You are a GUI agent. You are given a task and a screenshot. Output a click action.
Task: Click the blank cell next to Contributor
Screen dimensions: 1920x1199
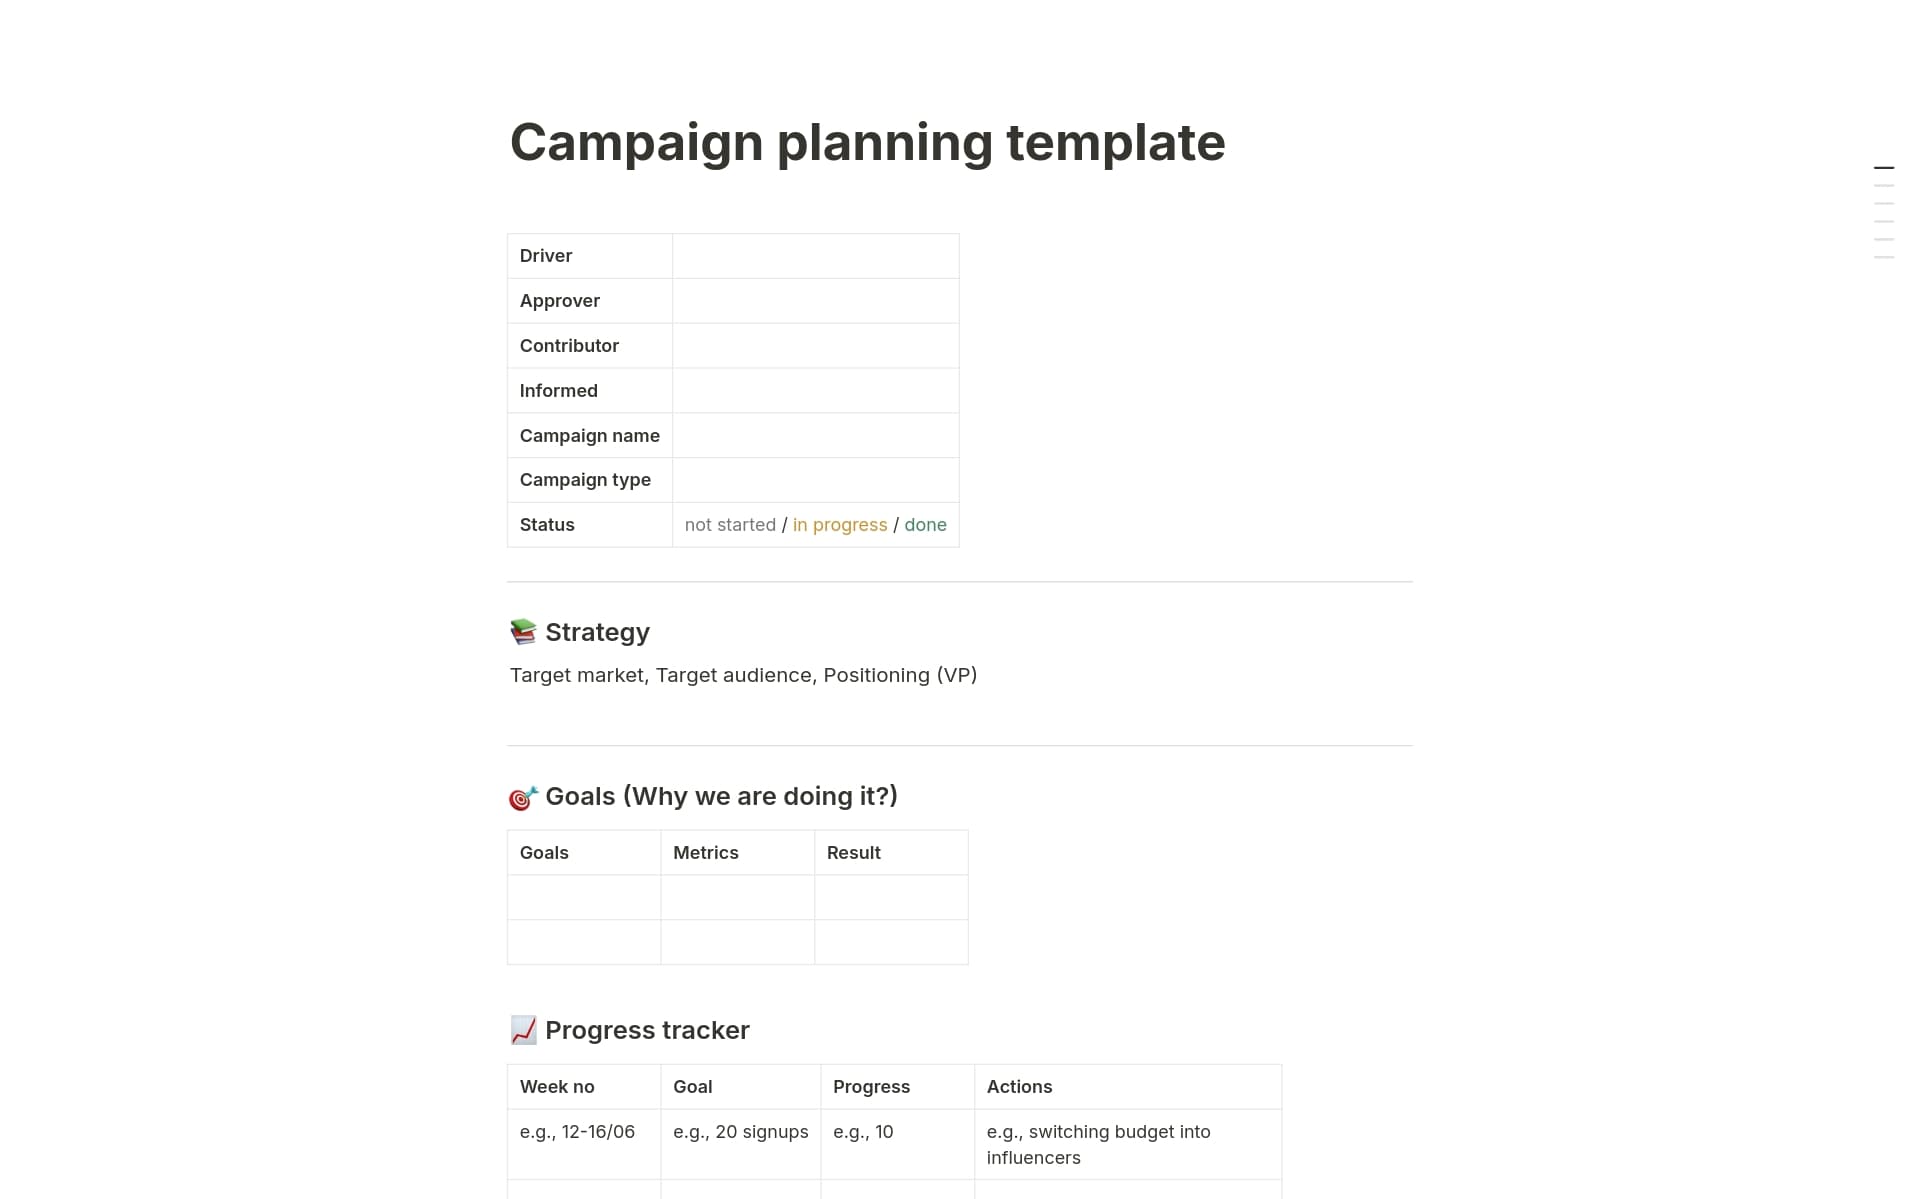(815, 346)
